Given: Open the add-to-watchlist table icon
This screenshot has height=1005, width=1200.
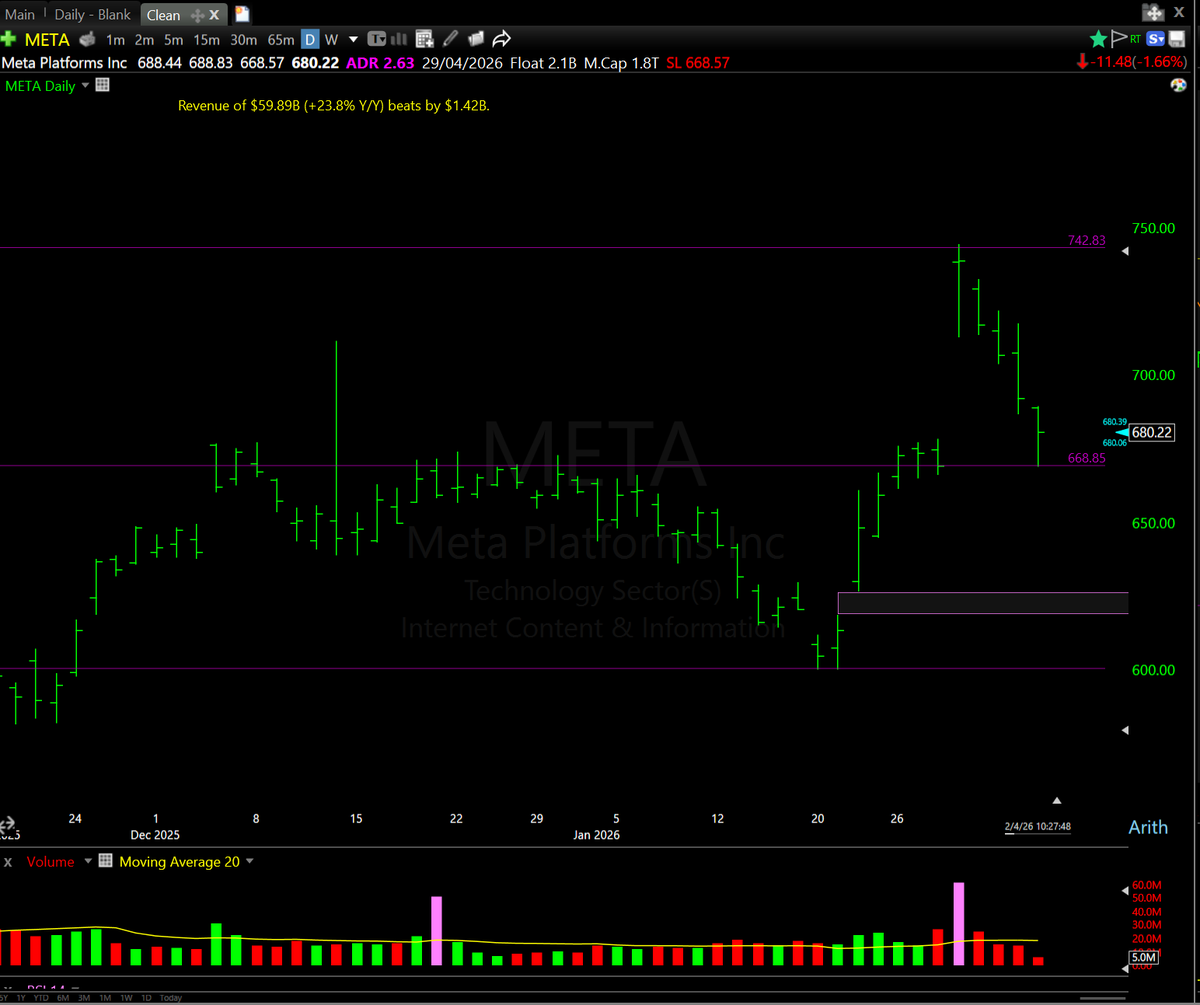Looking at the screenshot, I should pos(424,39).
